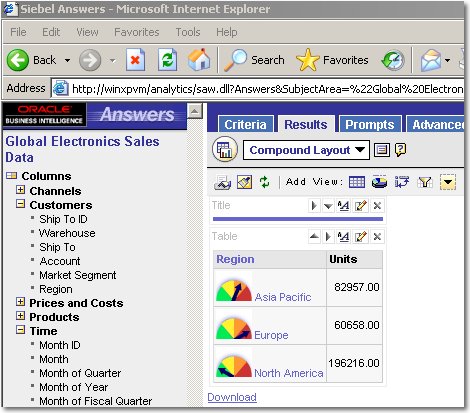The width and height of the screenshot is (470, 413).
Task: Expand the Channels folder
Action: (21, 190)
